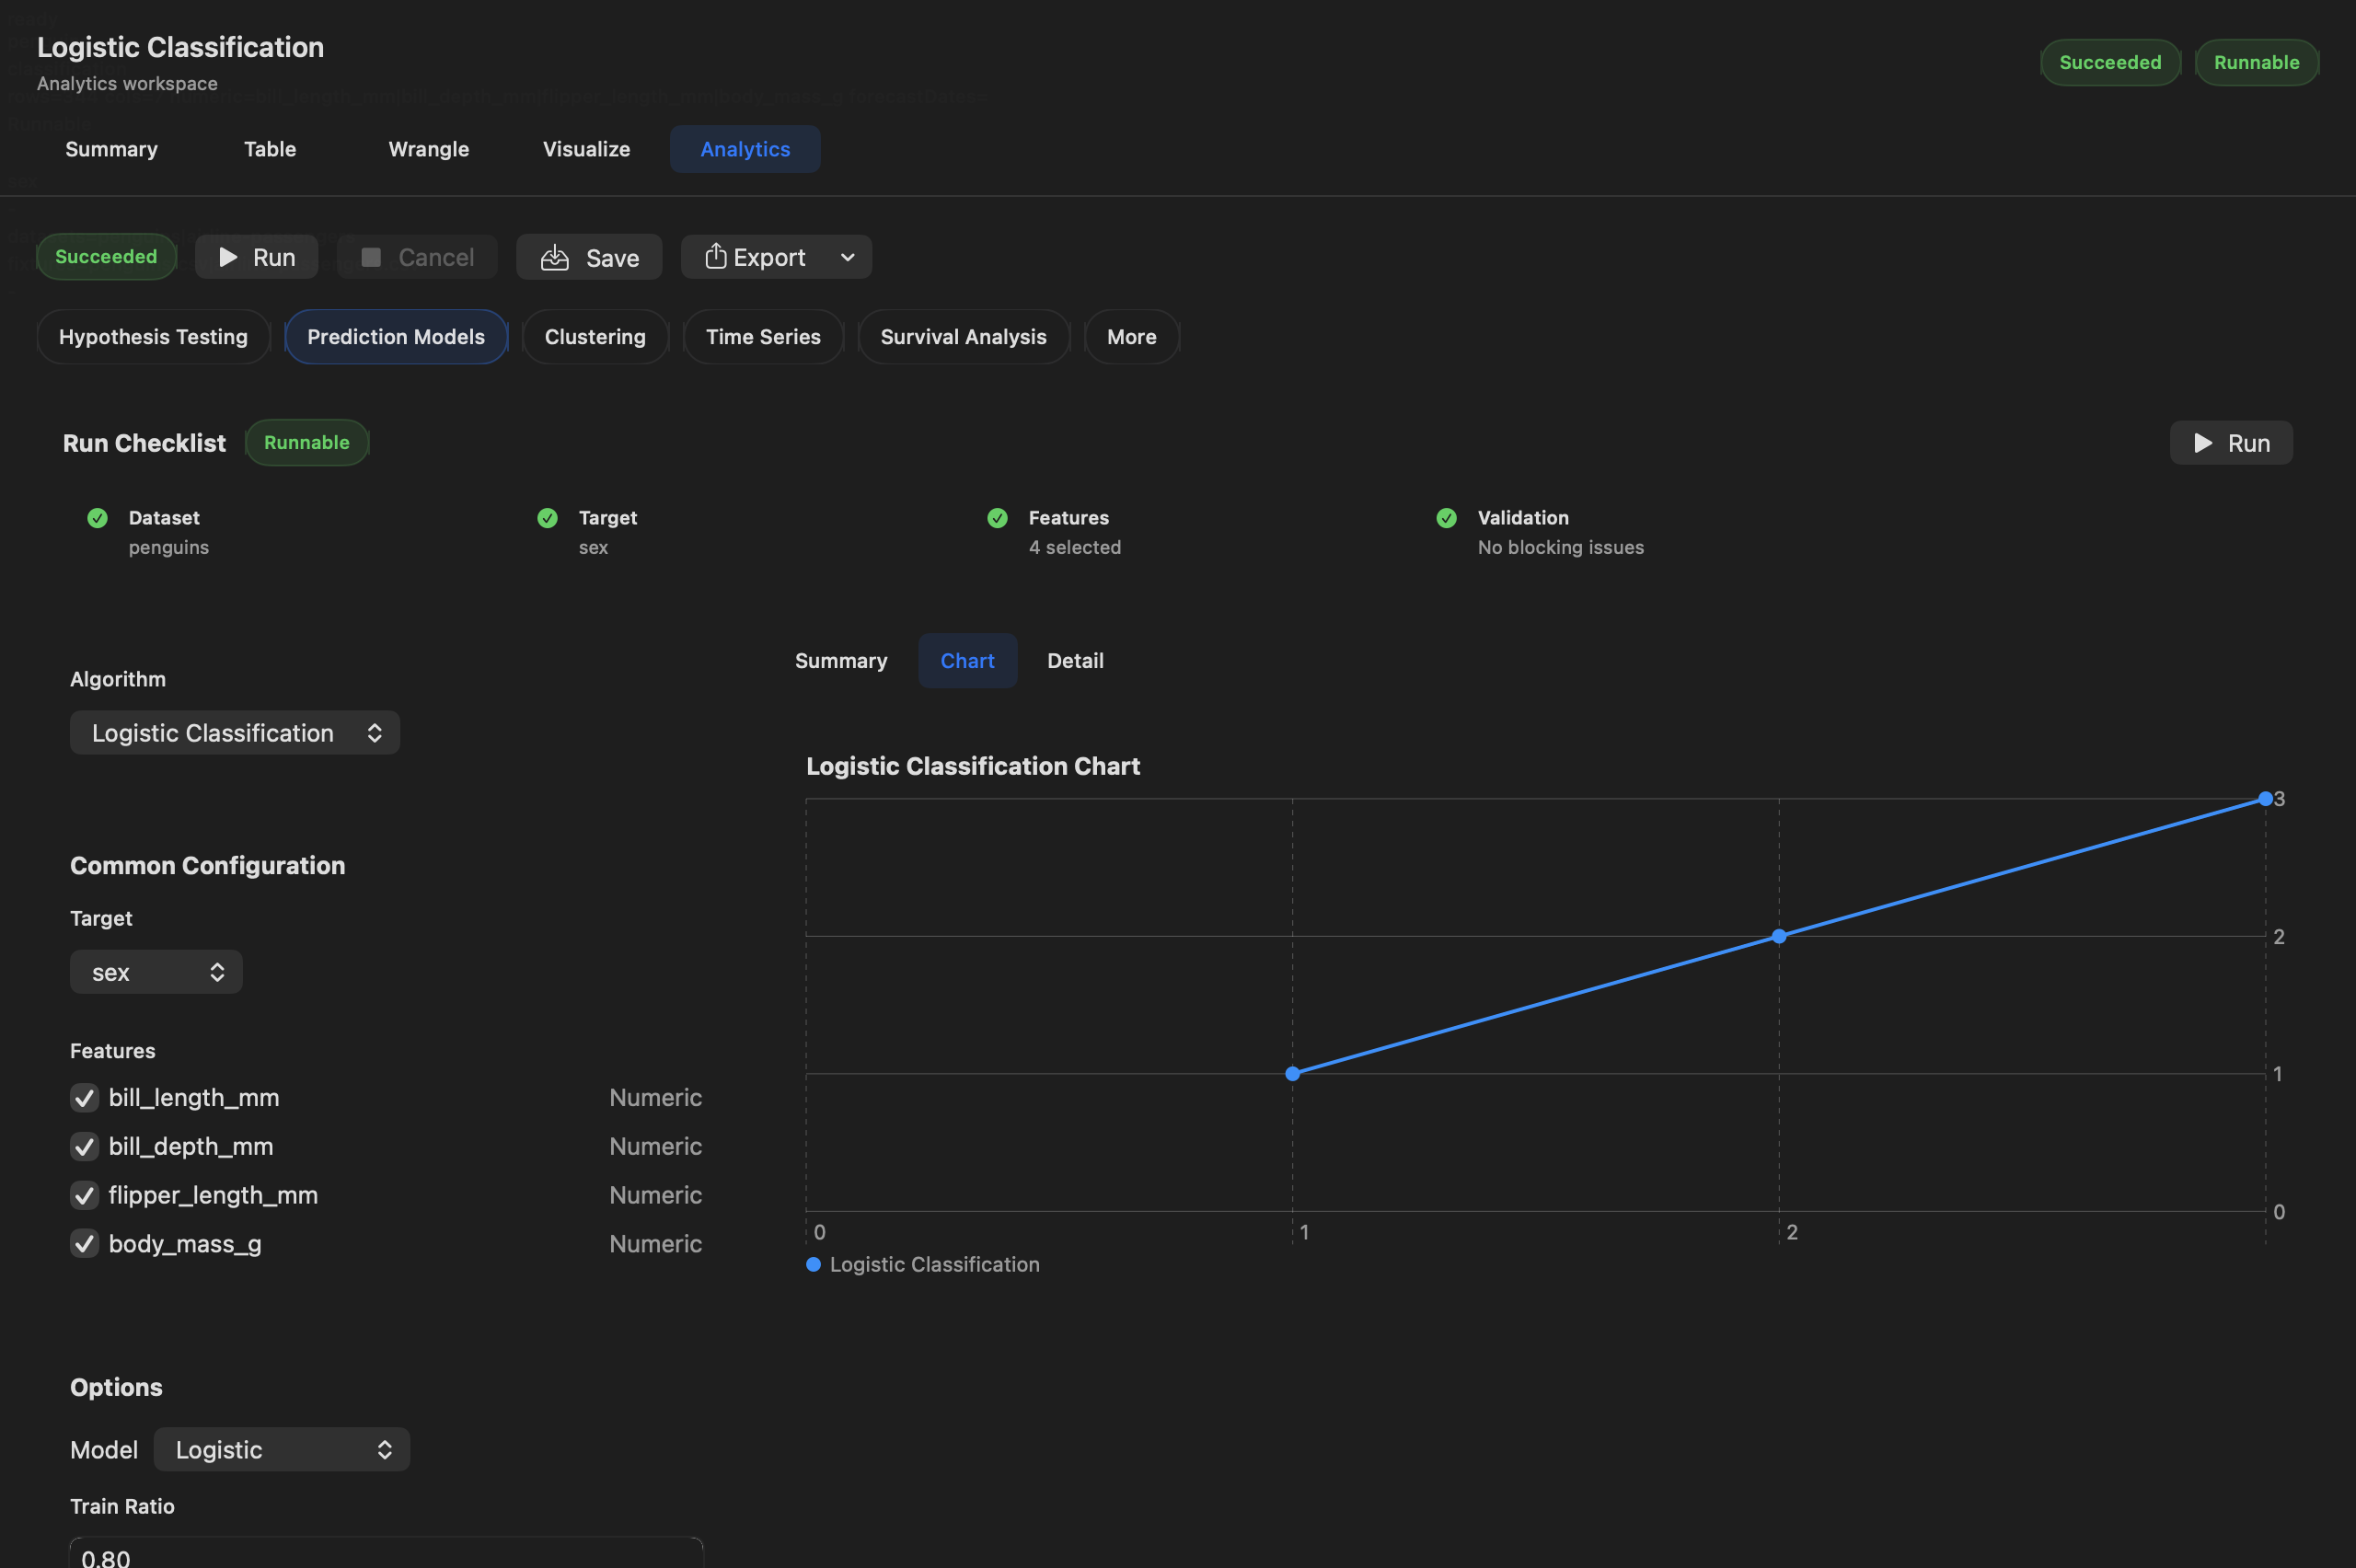
Task: Save the analysis with Save button
Action: [589, 257]
